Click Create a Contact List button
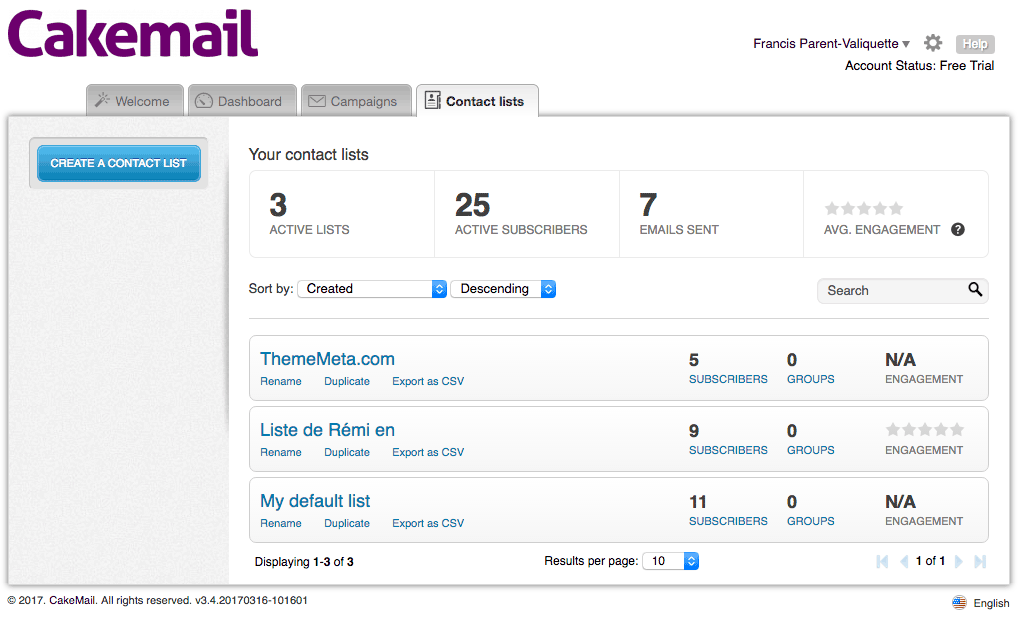Image resolution: width=1018 pixels, height=617 pixels. coord(119,163)
